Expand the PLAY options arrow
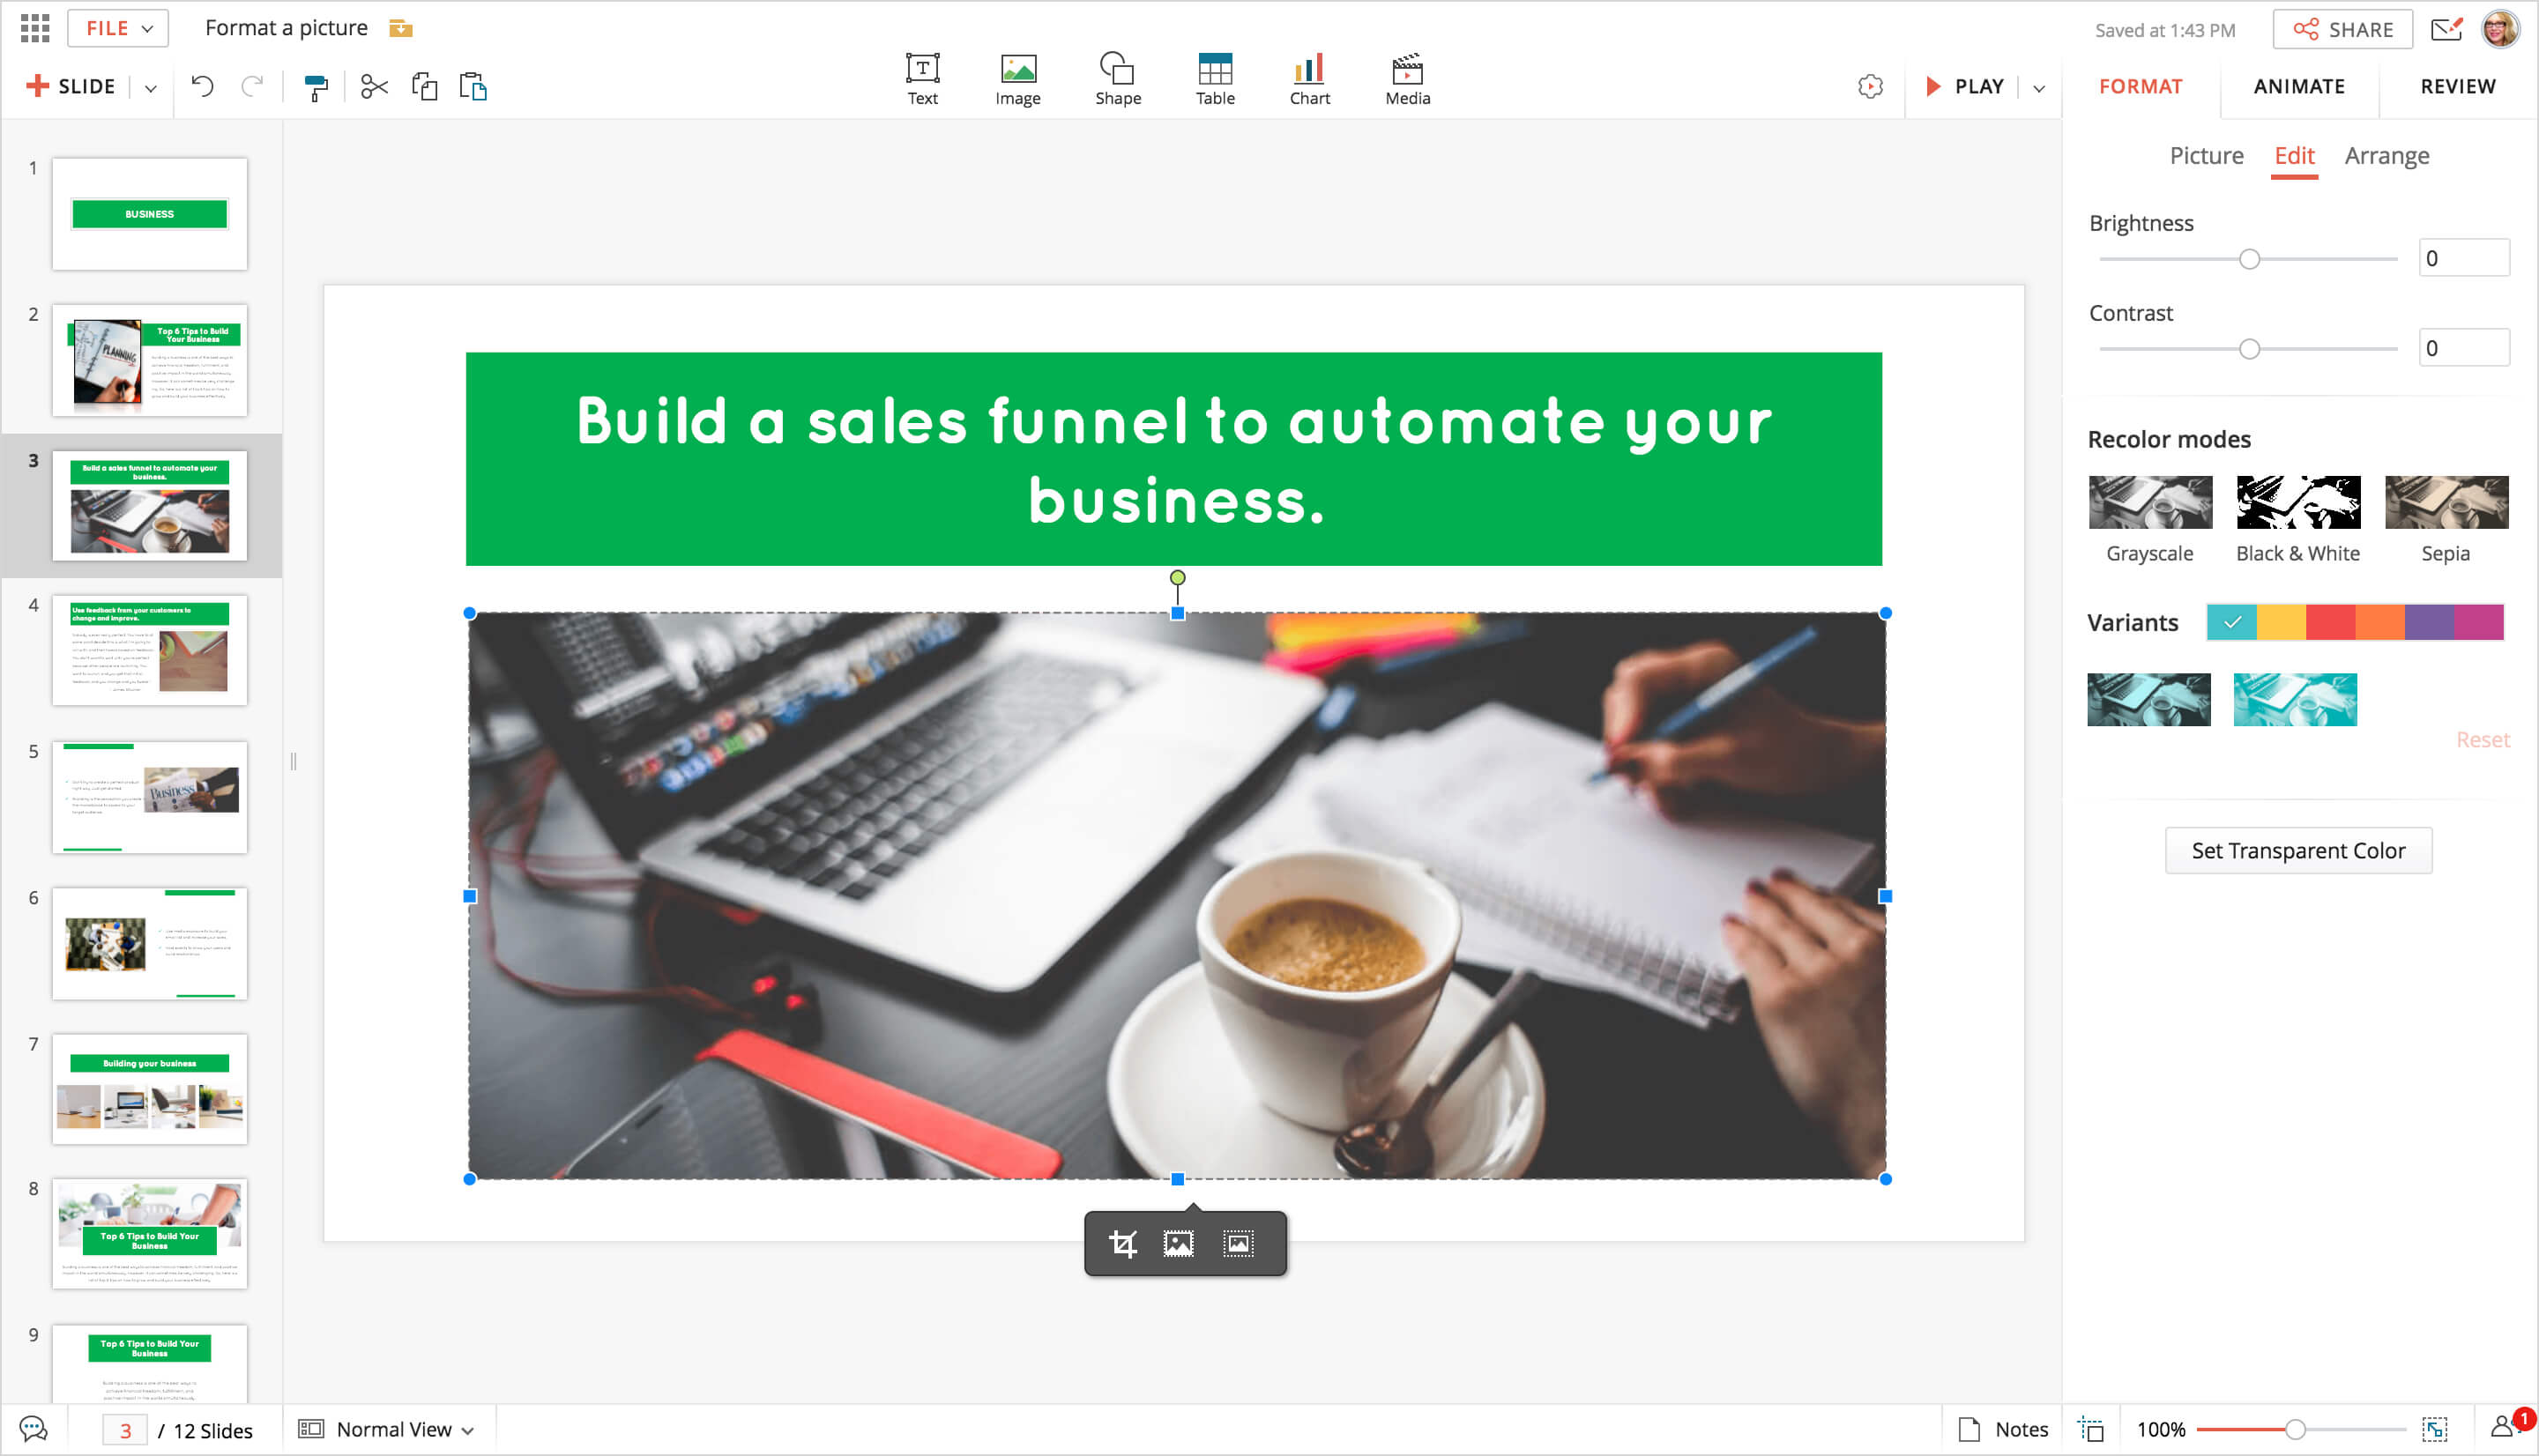The width and height of the screenshot is (2539, 1456). pyautogui.click(x=2038, y=88)
